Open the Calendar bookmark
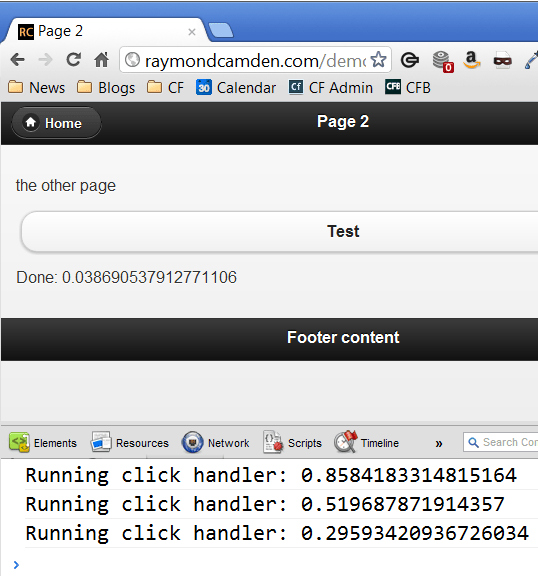Image resolution: width=538 pixels, height=576 pixels. 236,88
